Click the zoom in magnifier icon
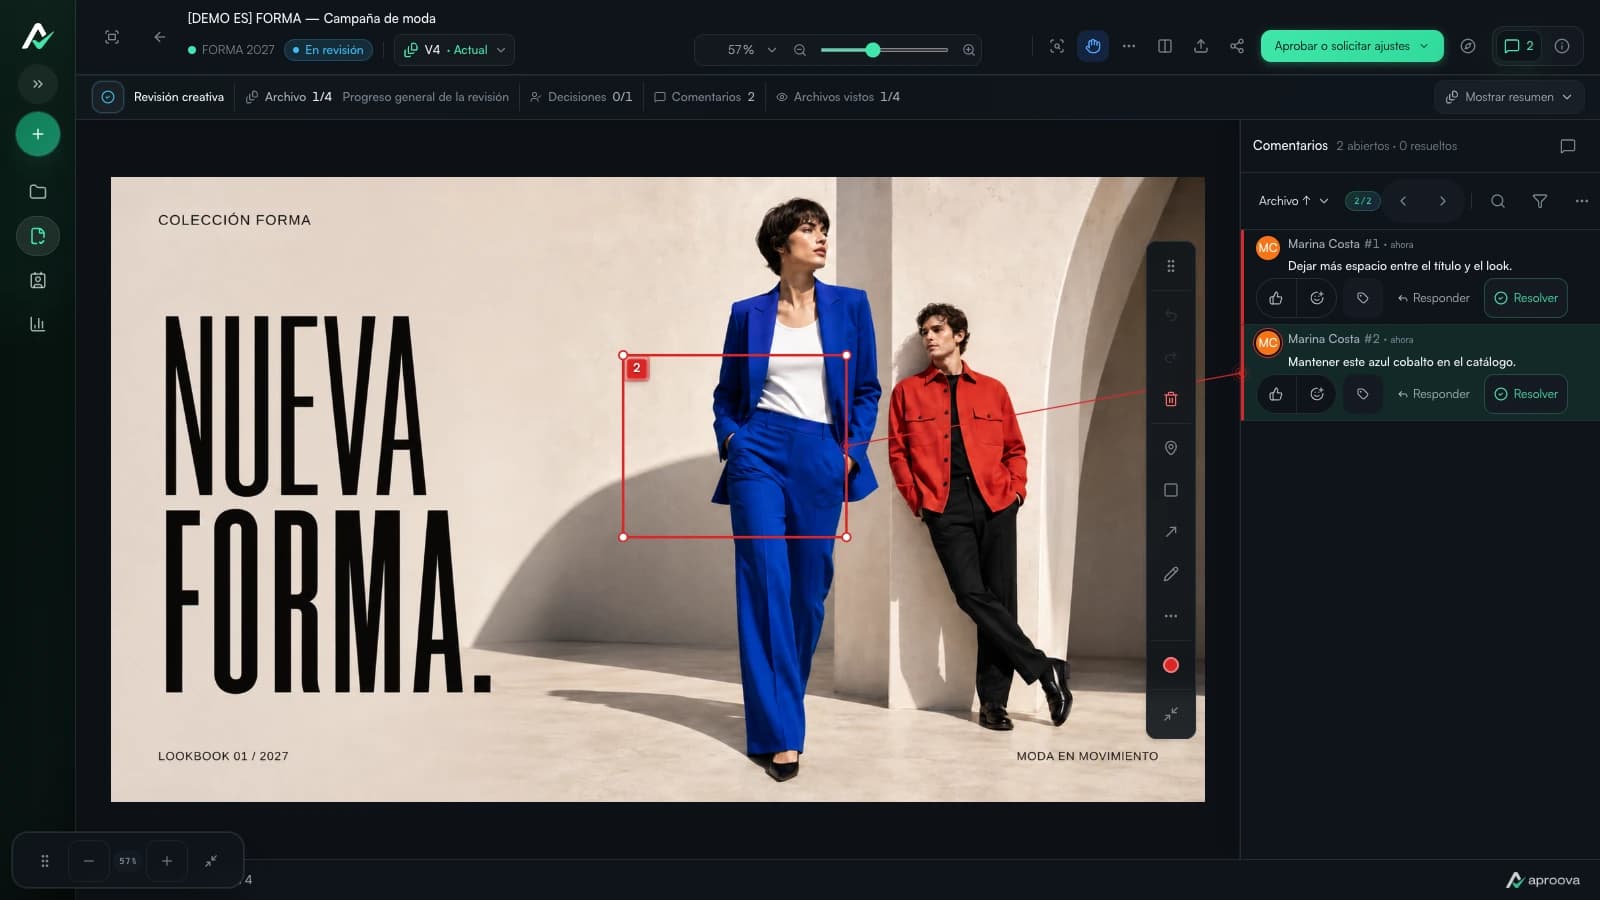 968,50
